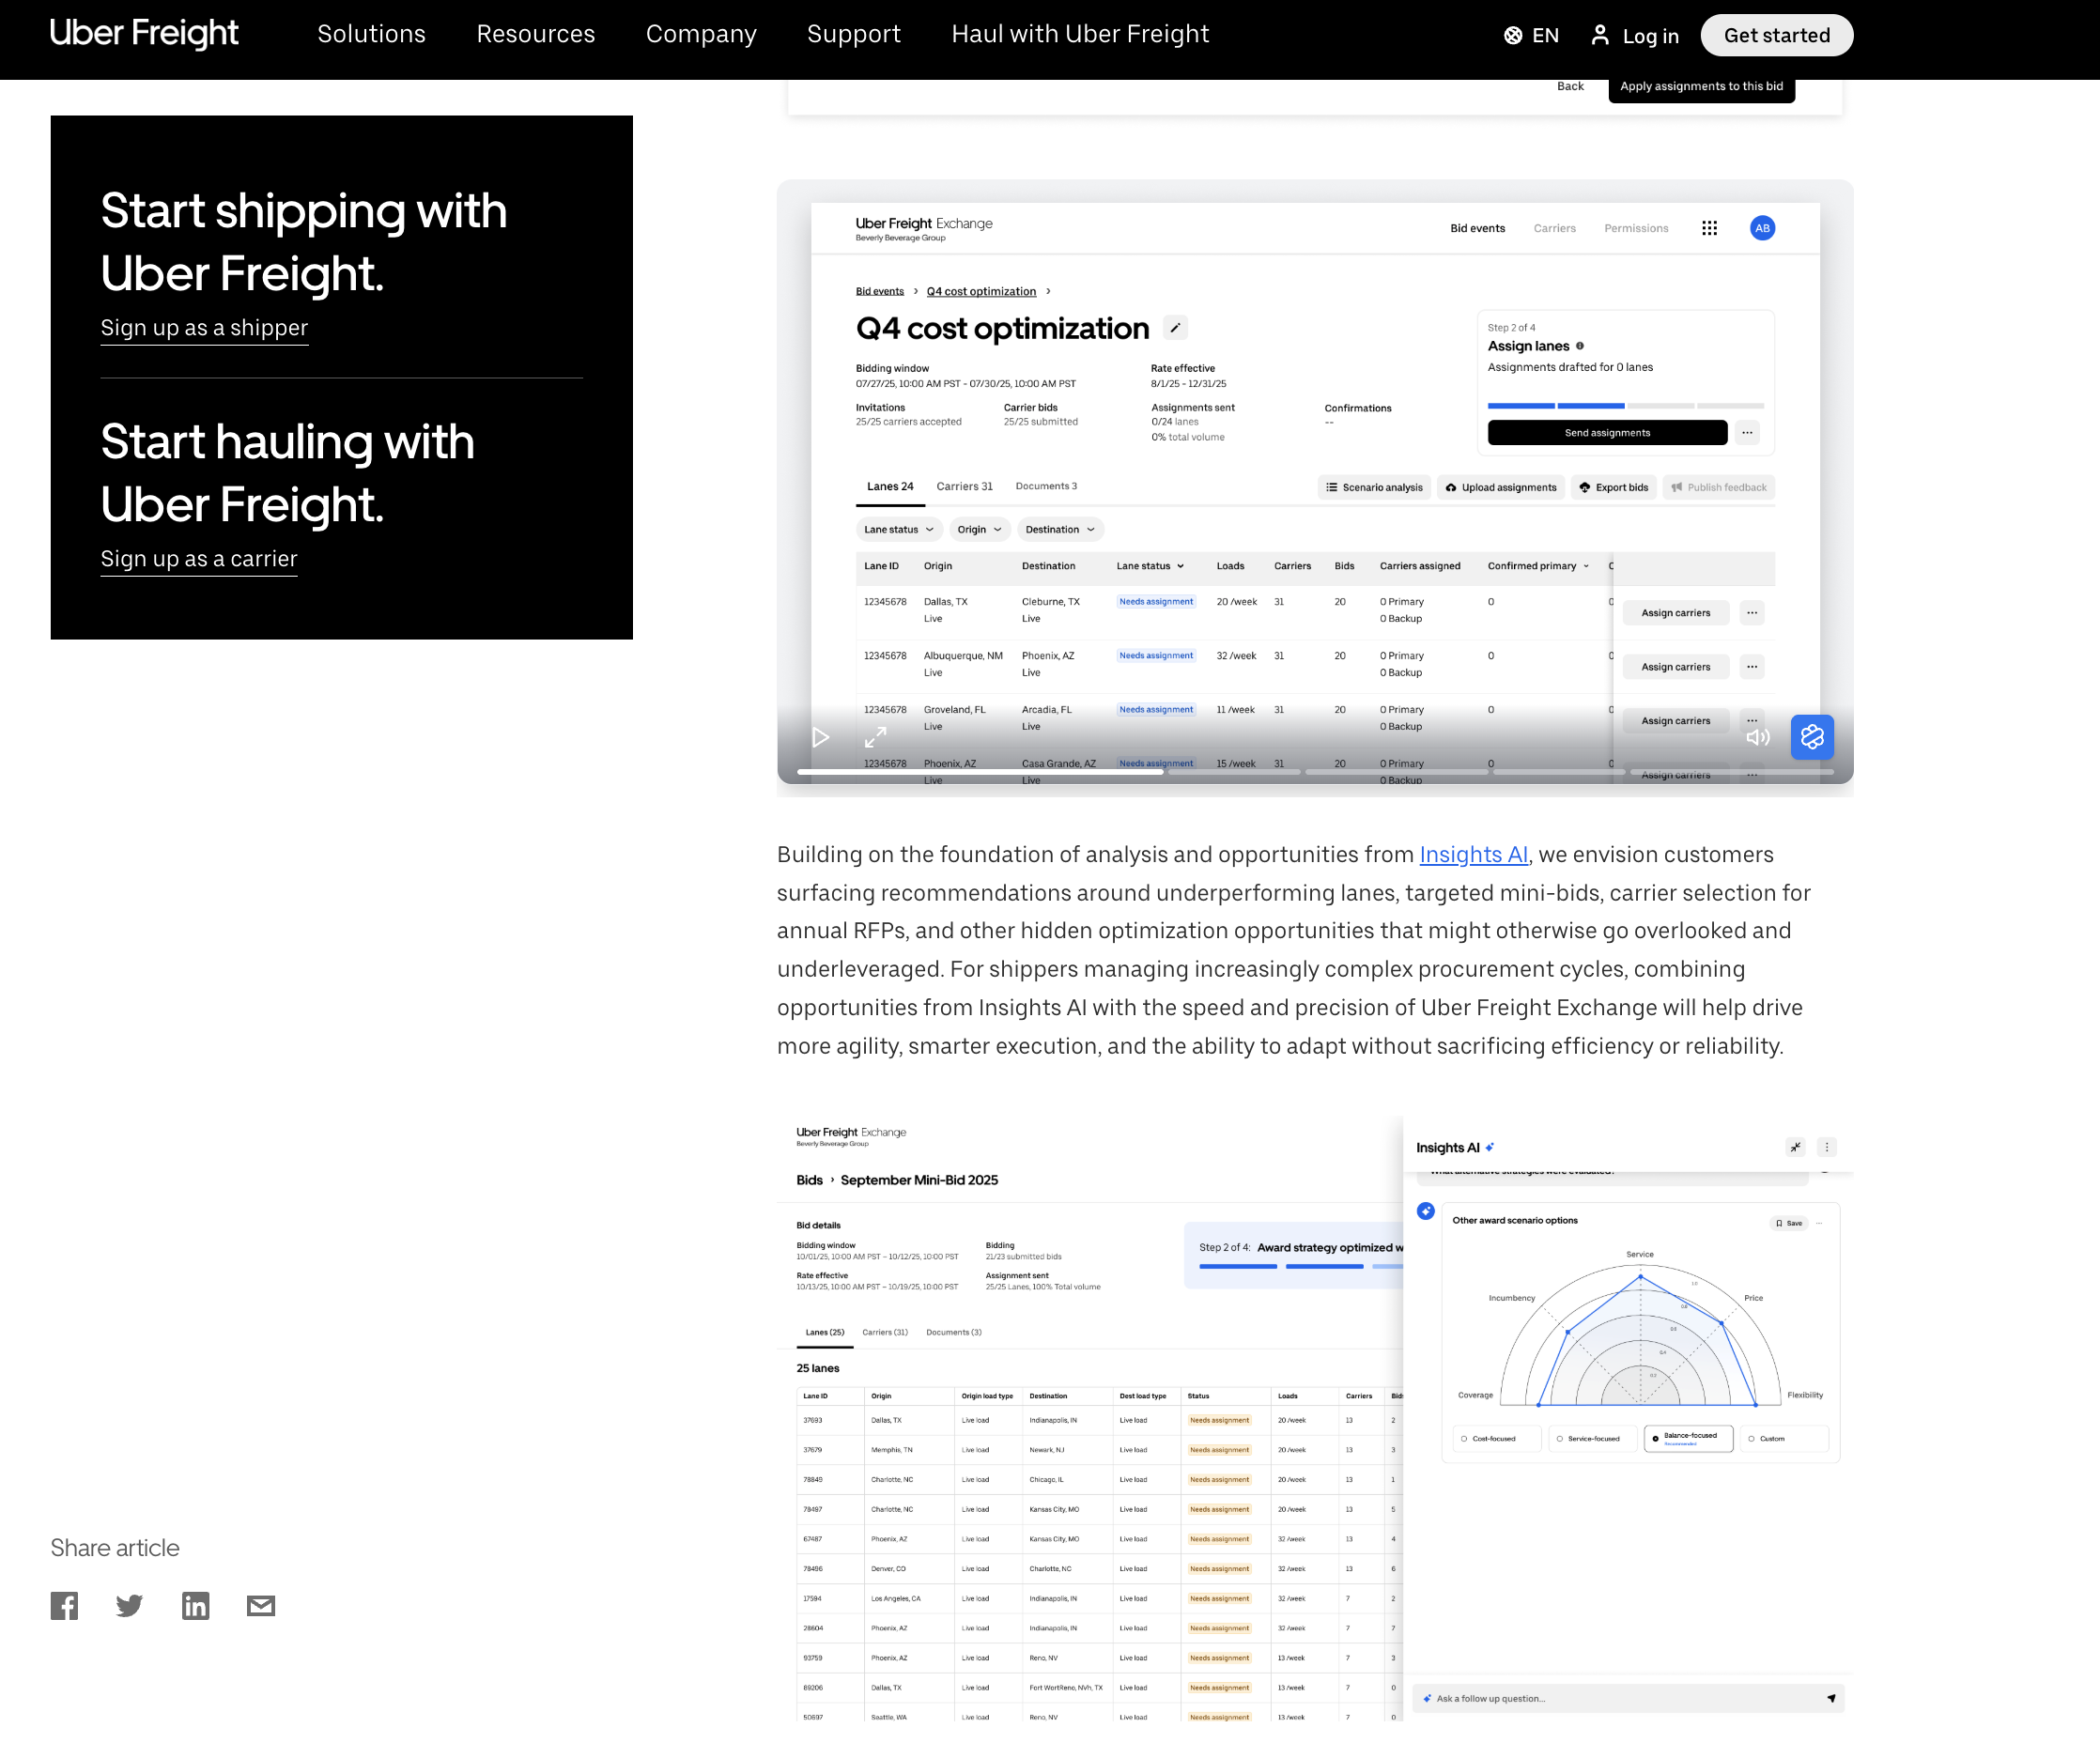Image resolution: width=2100 pixels, height=1743 pixels.
Task: Share article via email icon
Action: 261,1606
